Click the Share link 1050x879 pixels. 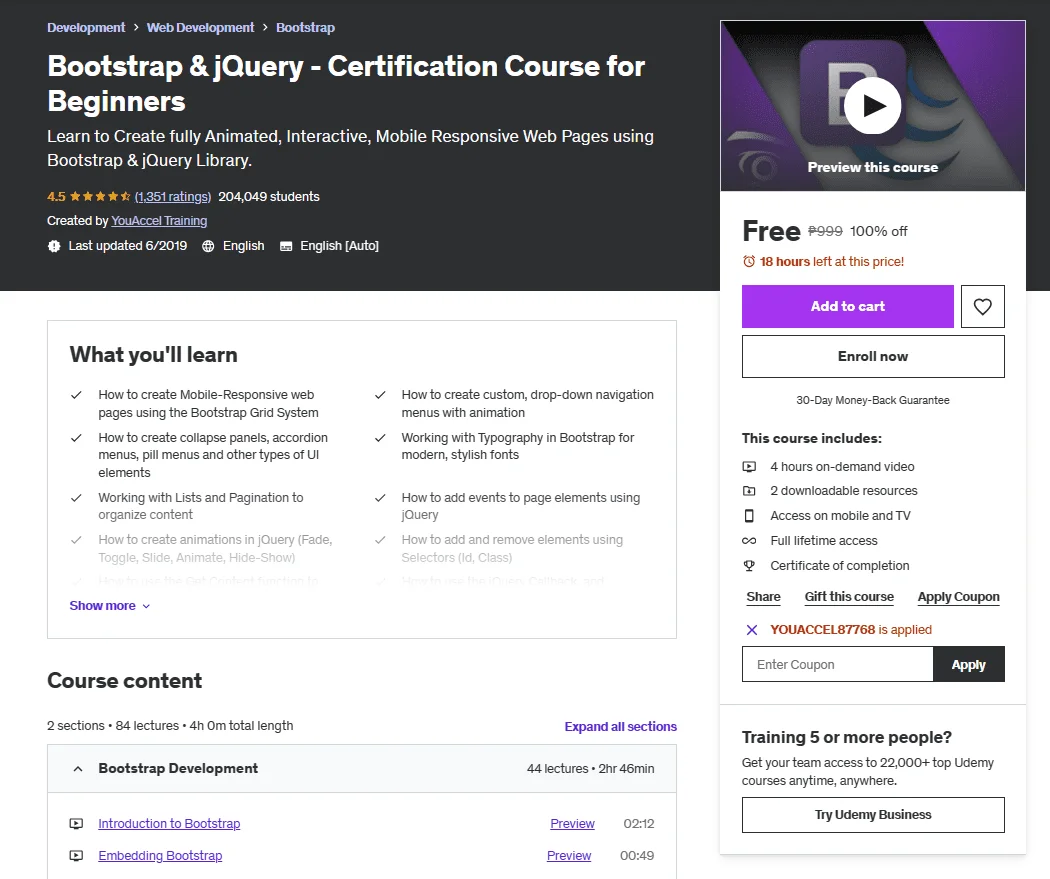coord(763,596)
